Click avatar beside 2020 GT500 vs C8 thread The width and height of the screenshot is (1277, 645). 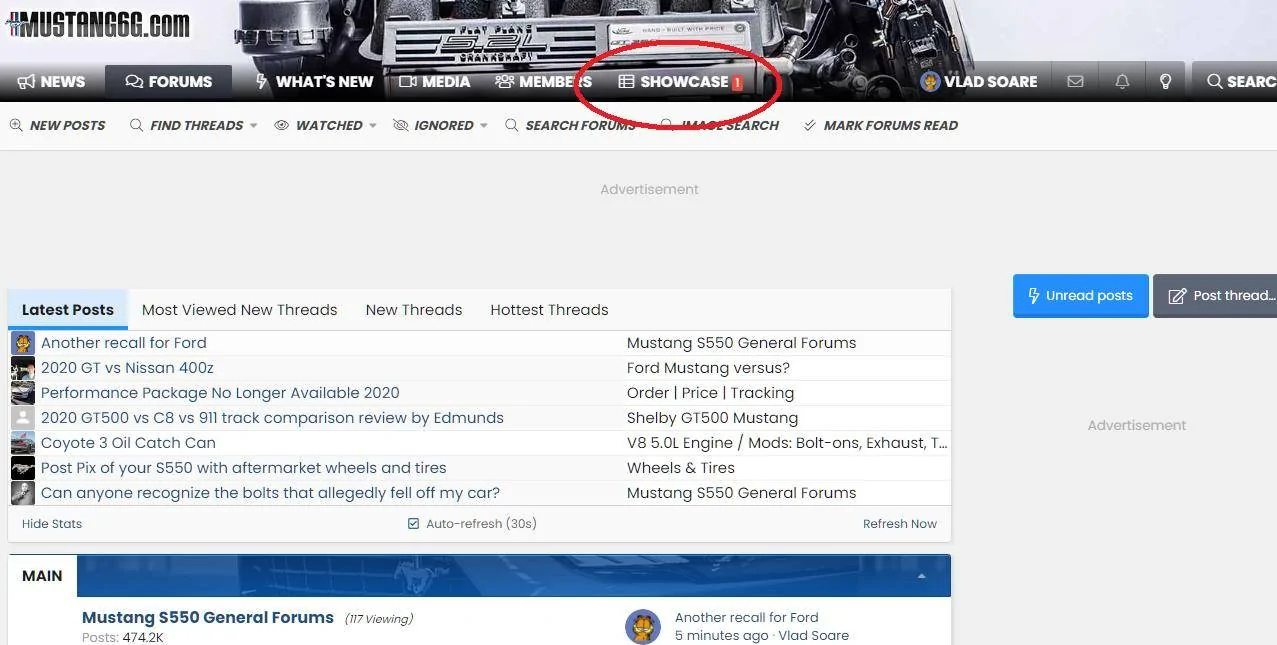[x=23, y=418]
